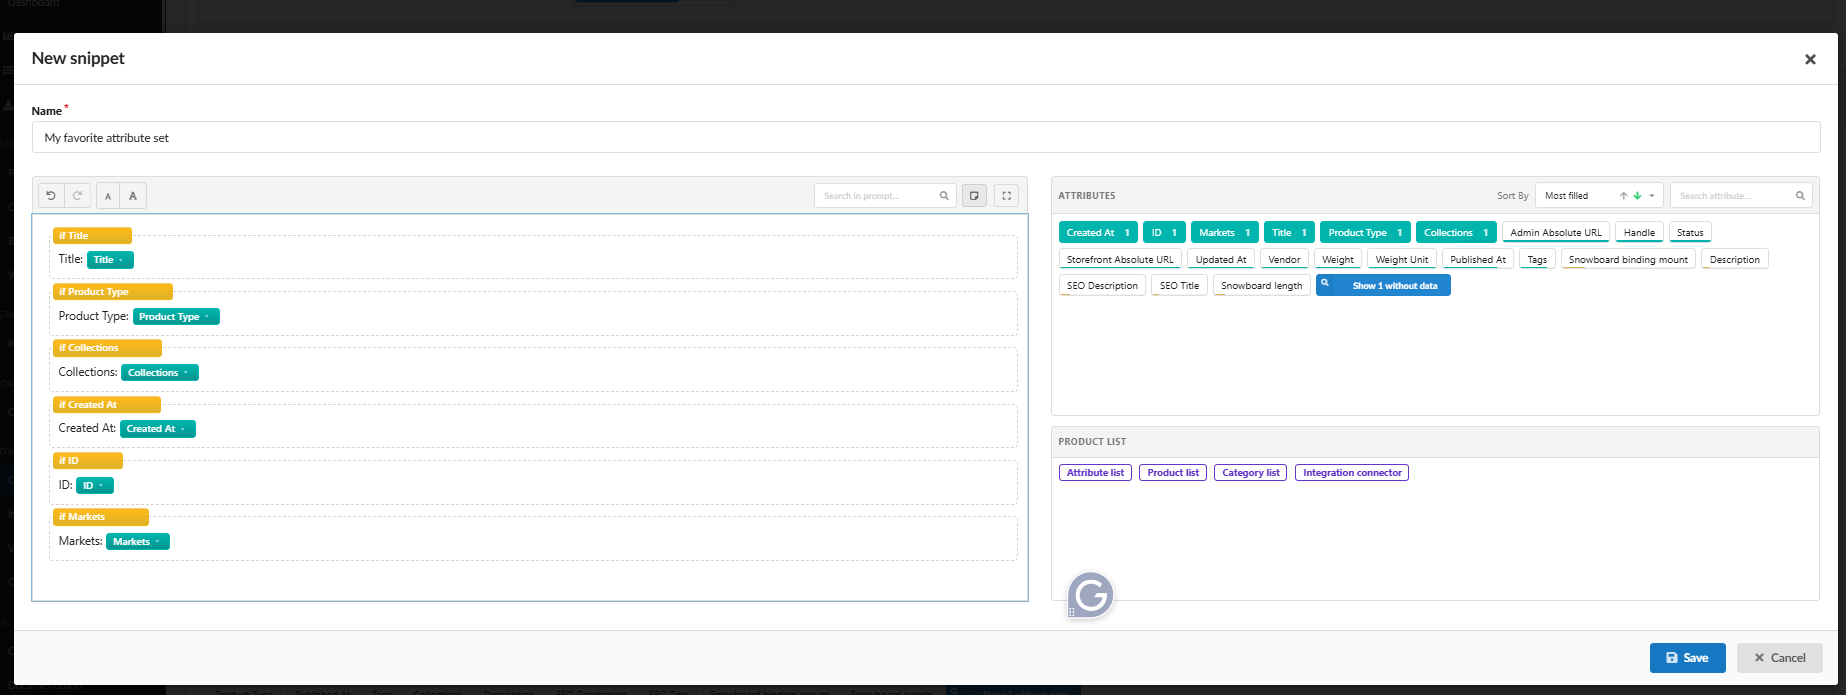
Task: Add the Vendor attribute chip
Action: click(1284, 260)
